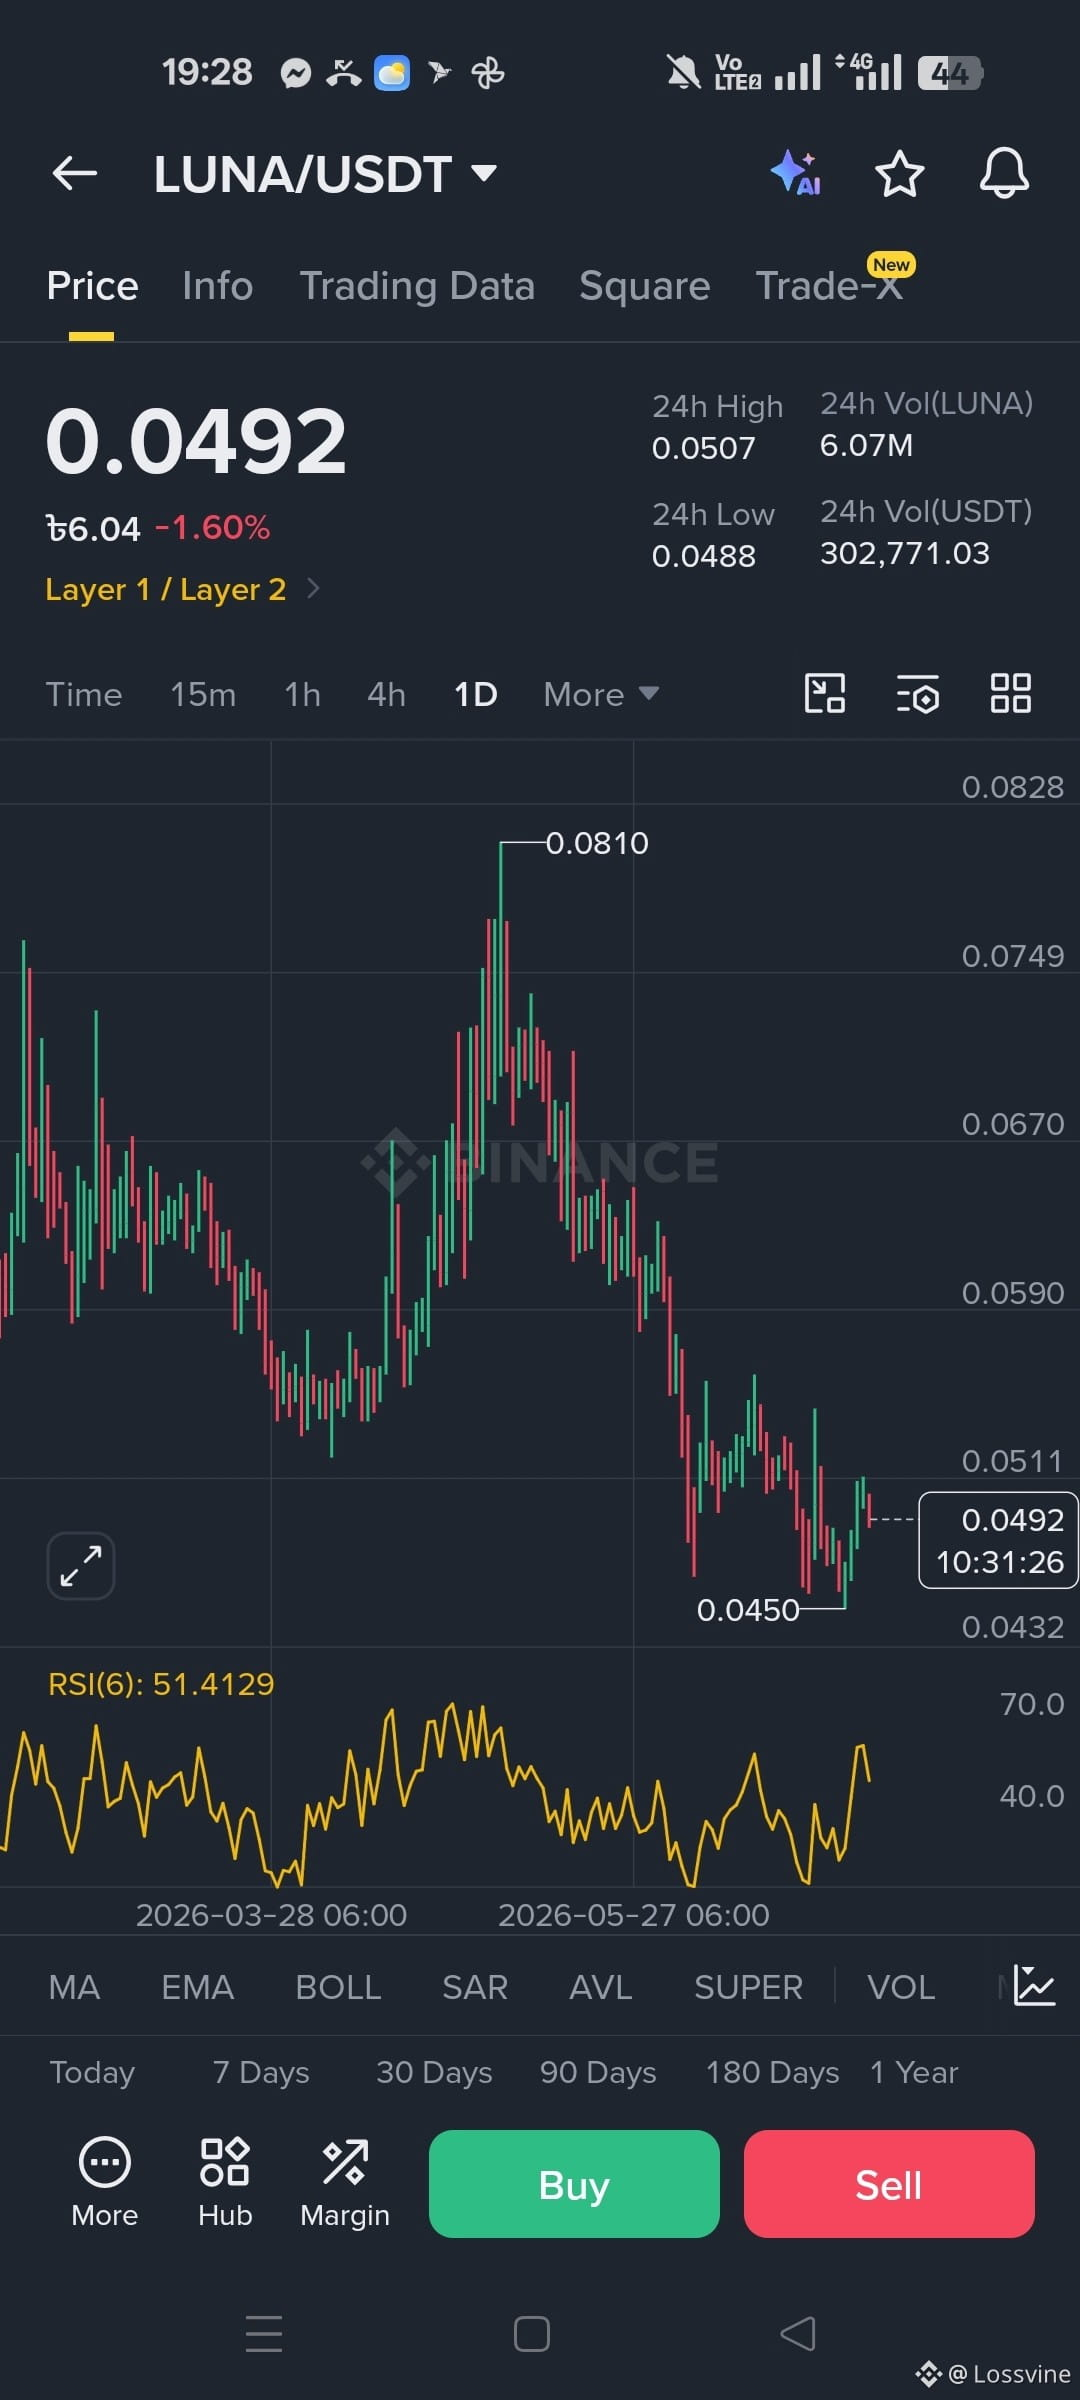
Task: Tap the large 0.0492 price heading
Action: pyautogui.click(x=196, y=441)
